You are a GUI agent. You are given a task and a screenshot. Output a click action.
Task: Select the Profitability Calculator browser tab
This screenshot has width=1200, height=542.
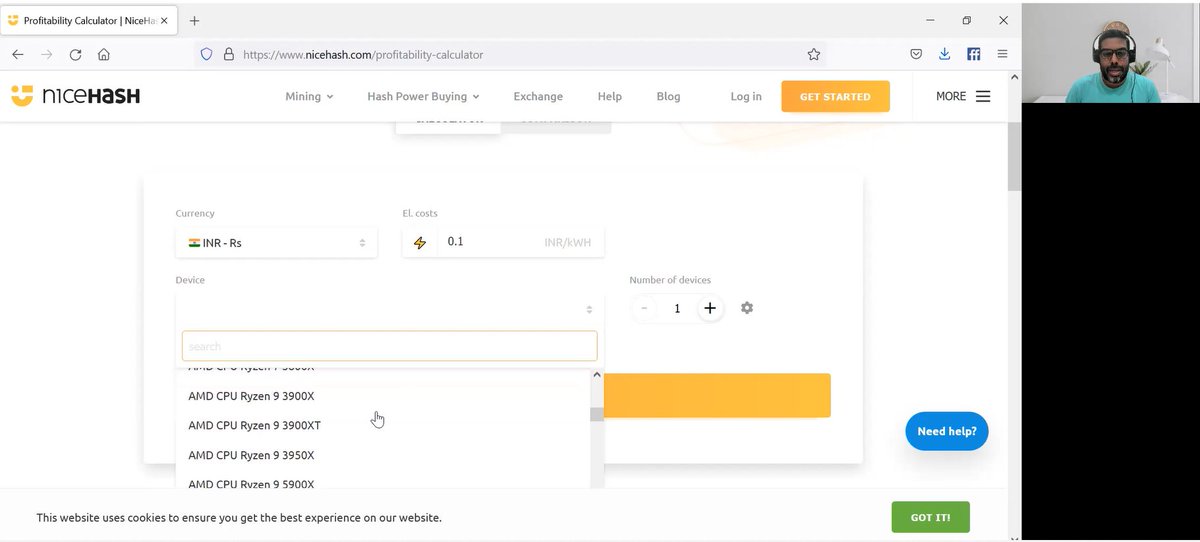[x=89, y=20]
